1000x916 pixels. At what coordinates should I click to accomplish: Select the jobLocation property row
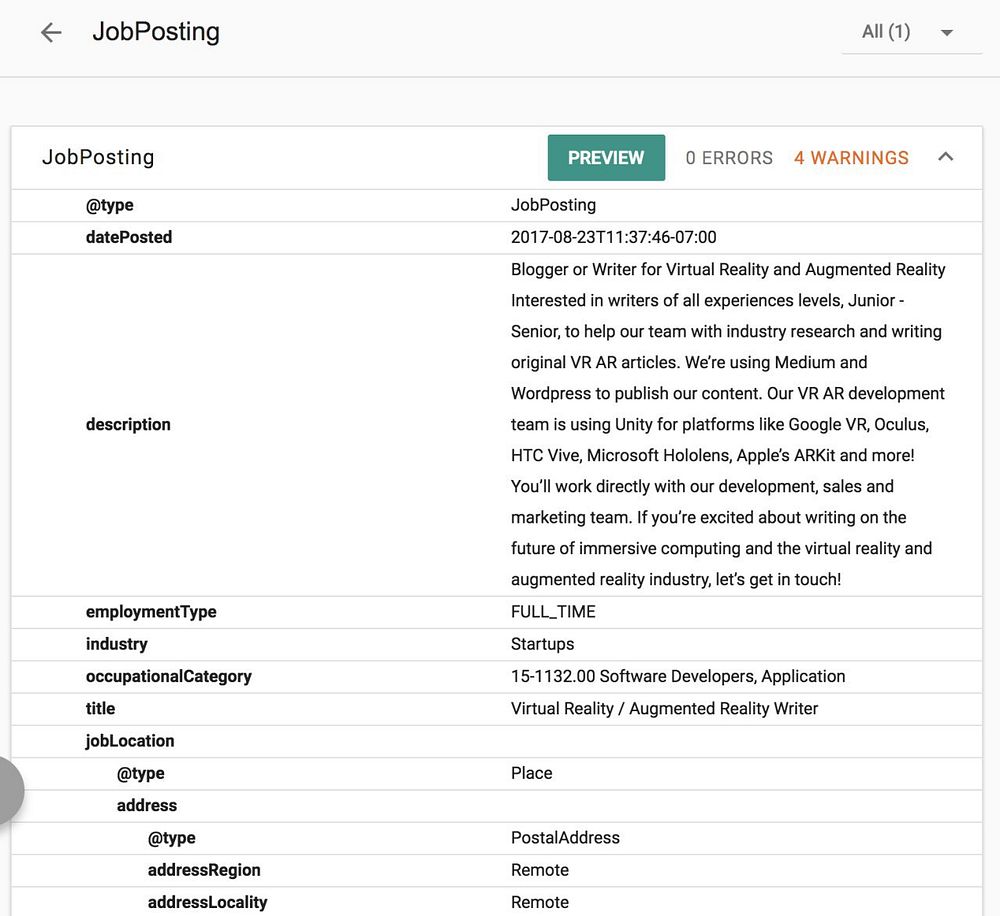(130, 741)
